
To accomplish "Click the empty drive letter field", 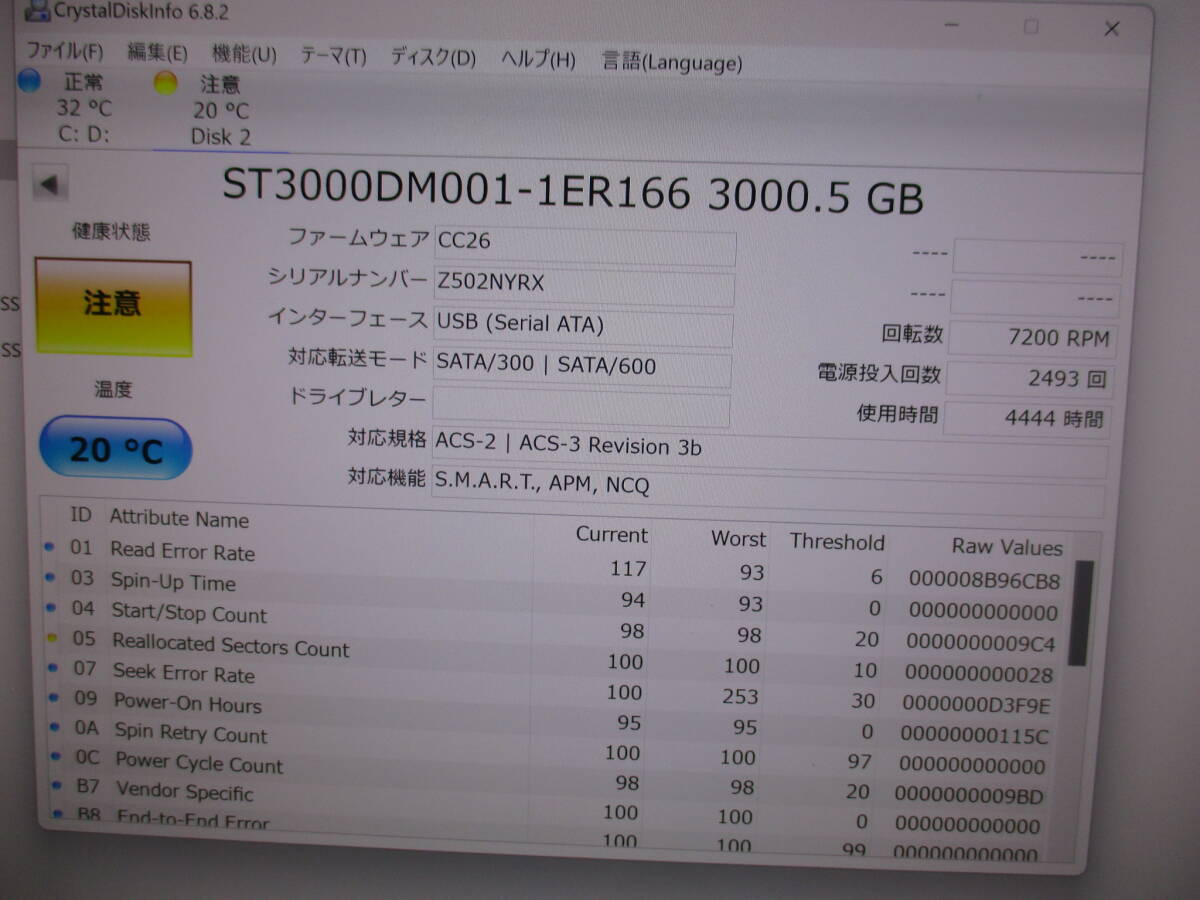I will [580, 408].
